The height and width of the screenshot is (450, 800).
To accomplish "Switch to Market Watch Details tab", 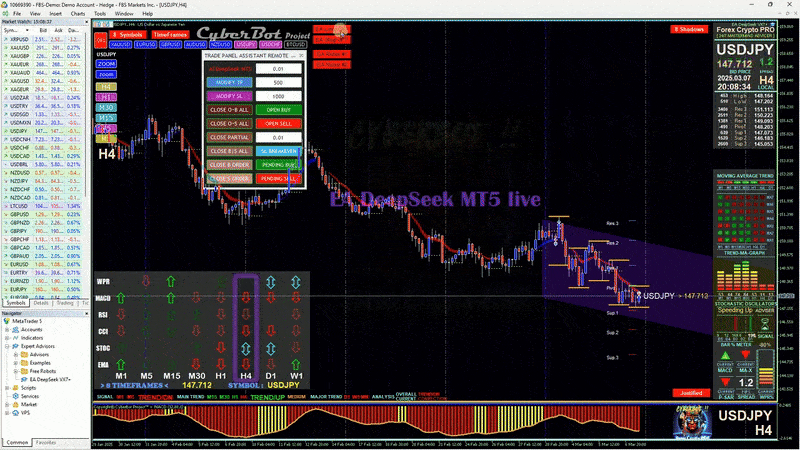I will coord(41,303).
